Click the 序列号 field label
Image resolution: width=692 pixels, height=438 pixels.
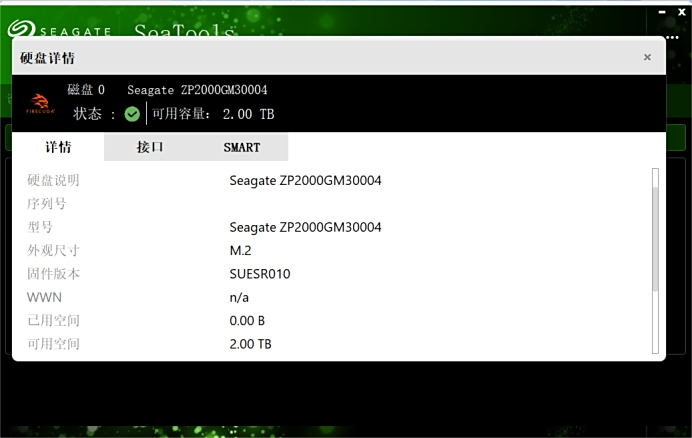pyautogui.click(x=46, y=204)
